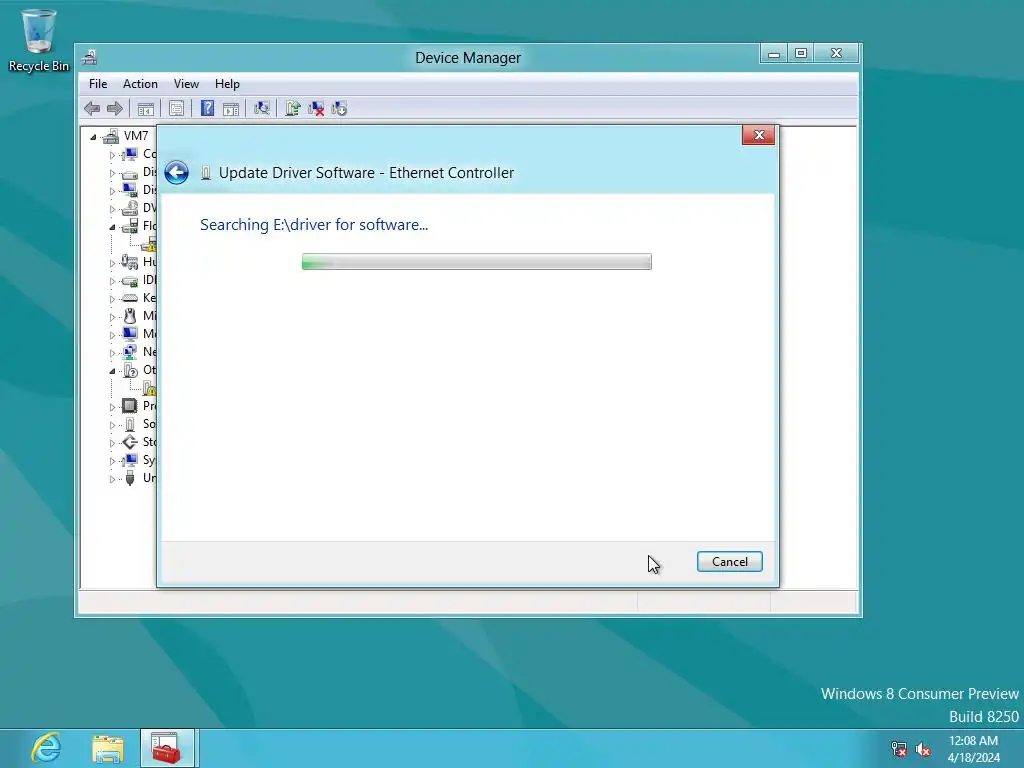Select the processor chip icon in device tree
The height and width of the screenshot is (768, 1024).
pyautogui.click(x=130, y=406)
